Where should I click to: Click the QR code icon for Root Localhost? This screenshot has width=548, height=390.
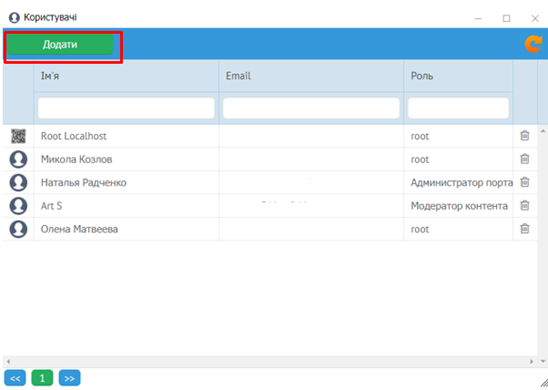(x=18, y=136)
